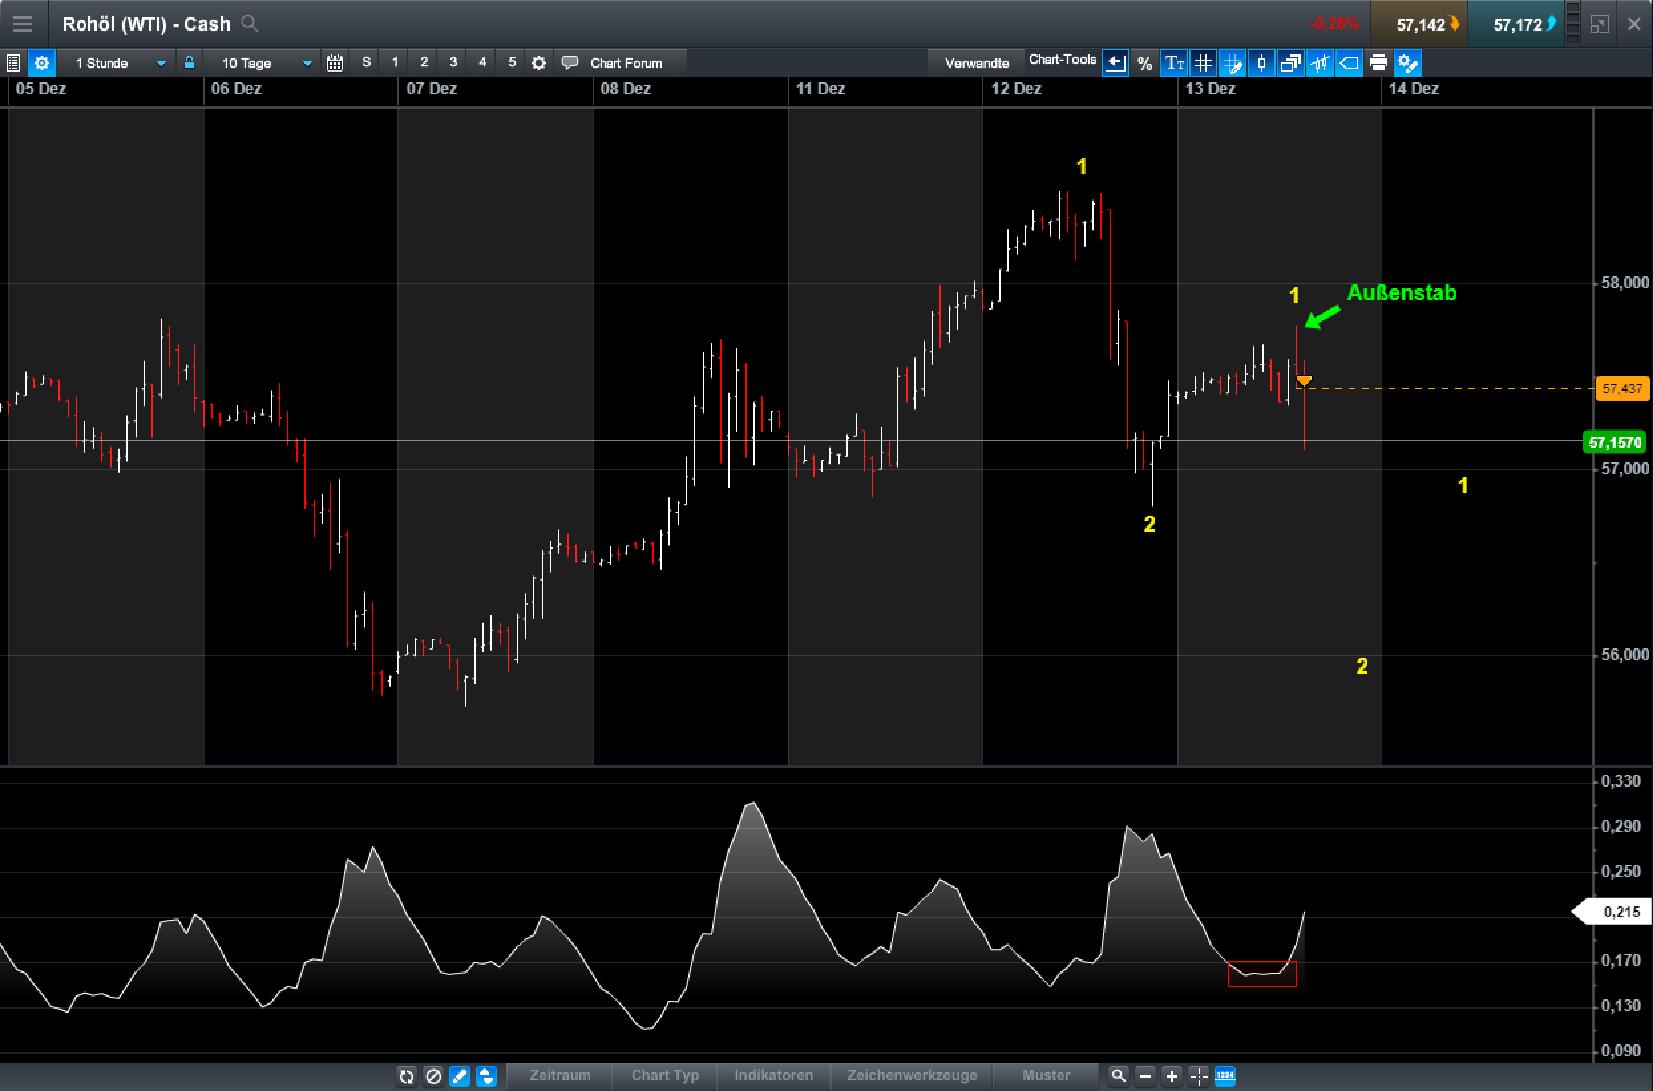The width and height of the screenshot is (1653, 1091).
Task: Click the Rohöl (WTI) search magnifier
Action: point(249,23)
